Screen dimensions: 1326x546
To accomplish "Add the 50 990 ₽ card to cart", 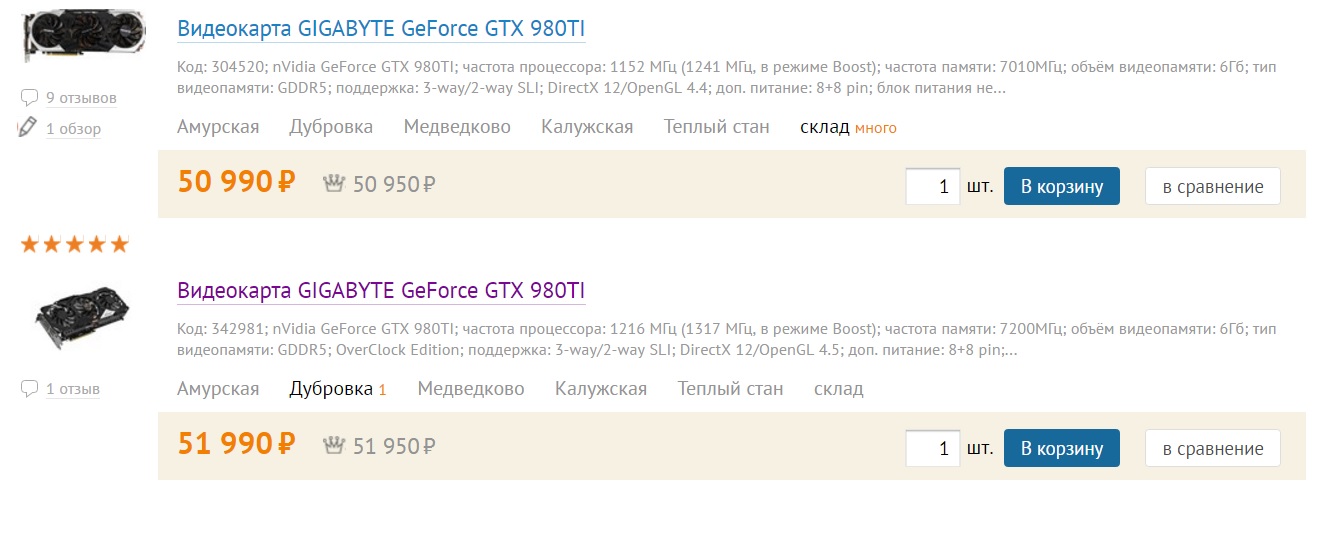I will [x=1061, y=186].
